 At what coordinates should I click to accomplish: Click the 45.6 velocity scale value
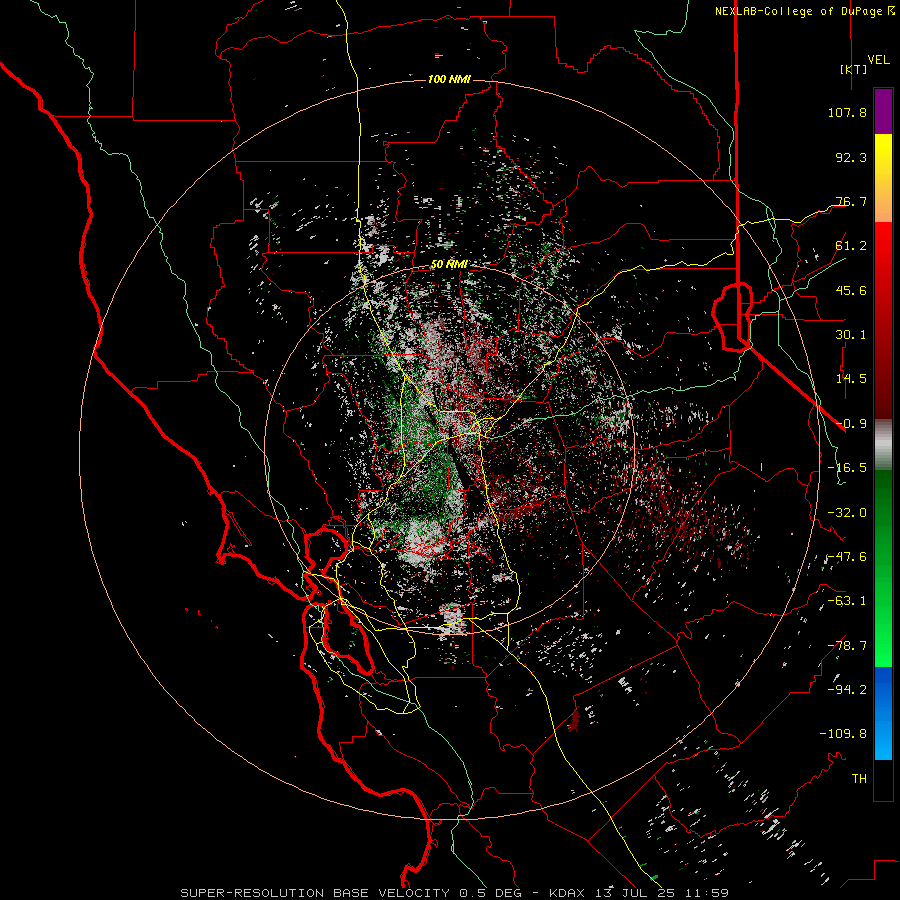pos(851,290)
